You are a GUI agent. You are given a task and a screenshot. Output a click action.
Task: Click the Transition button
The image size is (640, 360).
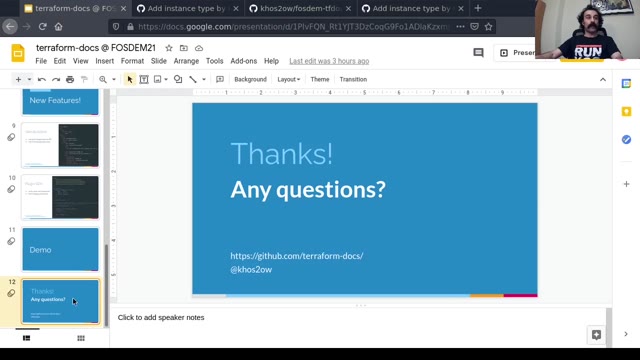(x=353, y=79)
